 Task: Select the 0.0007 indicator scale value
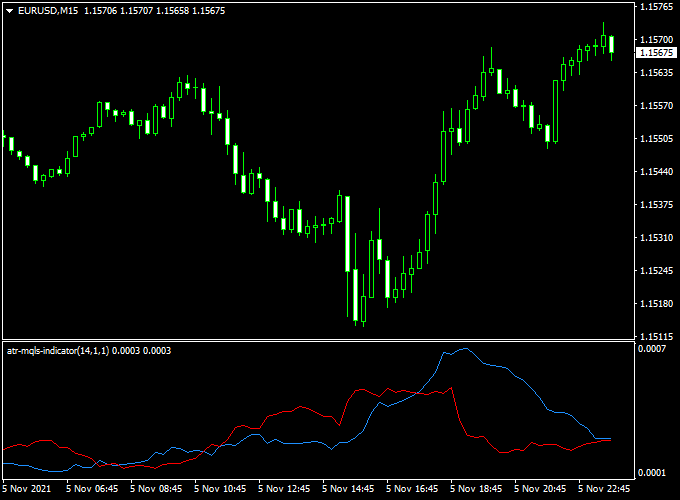(652, 349)
